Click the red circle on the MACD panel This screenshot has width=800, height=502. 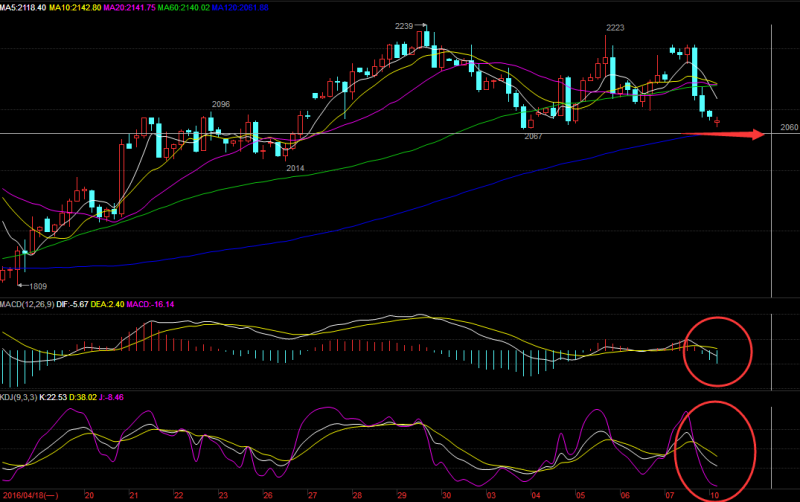click(717, 350)
